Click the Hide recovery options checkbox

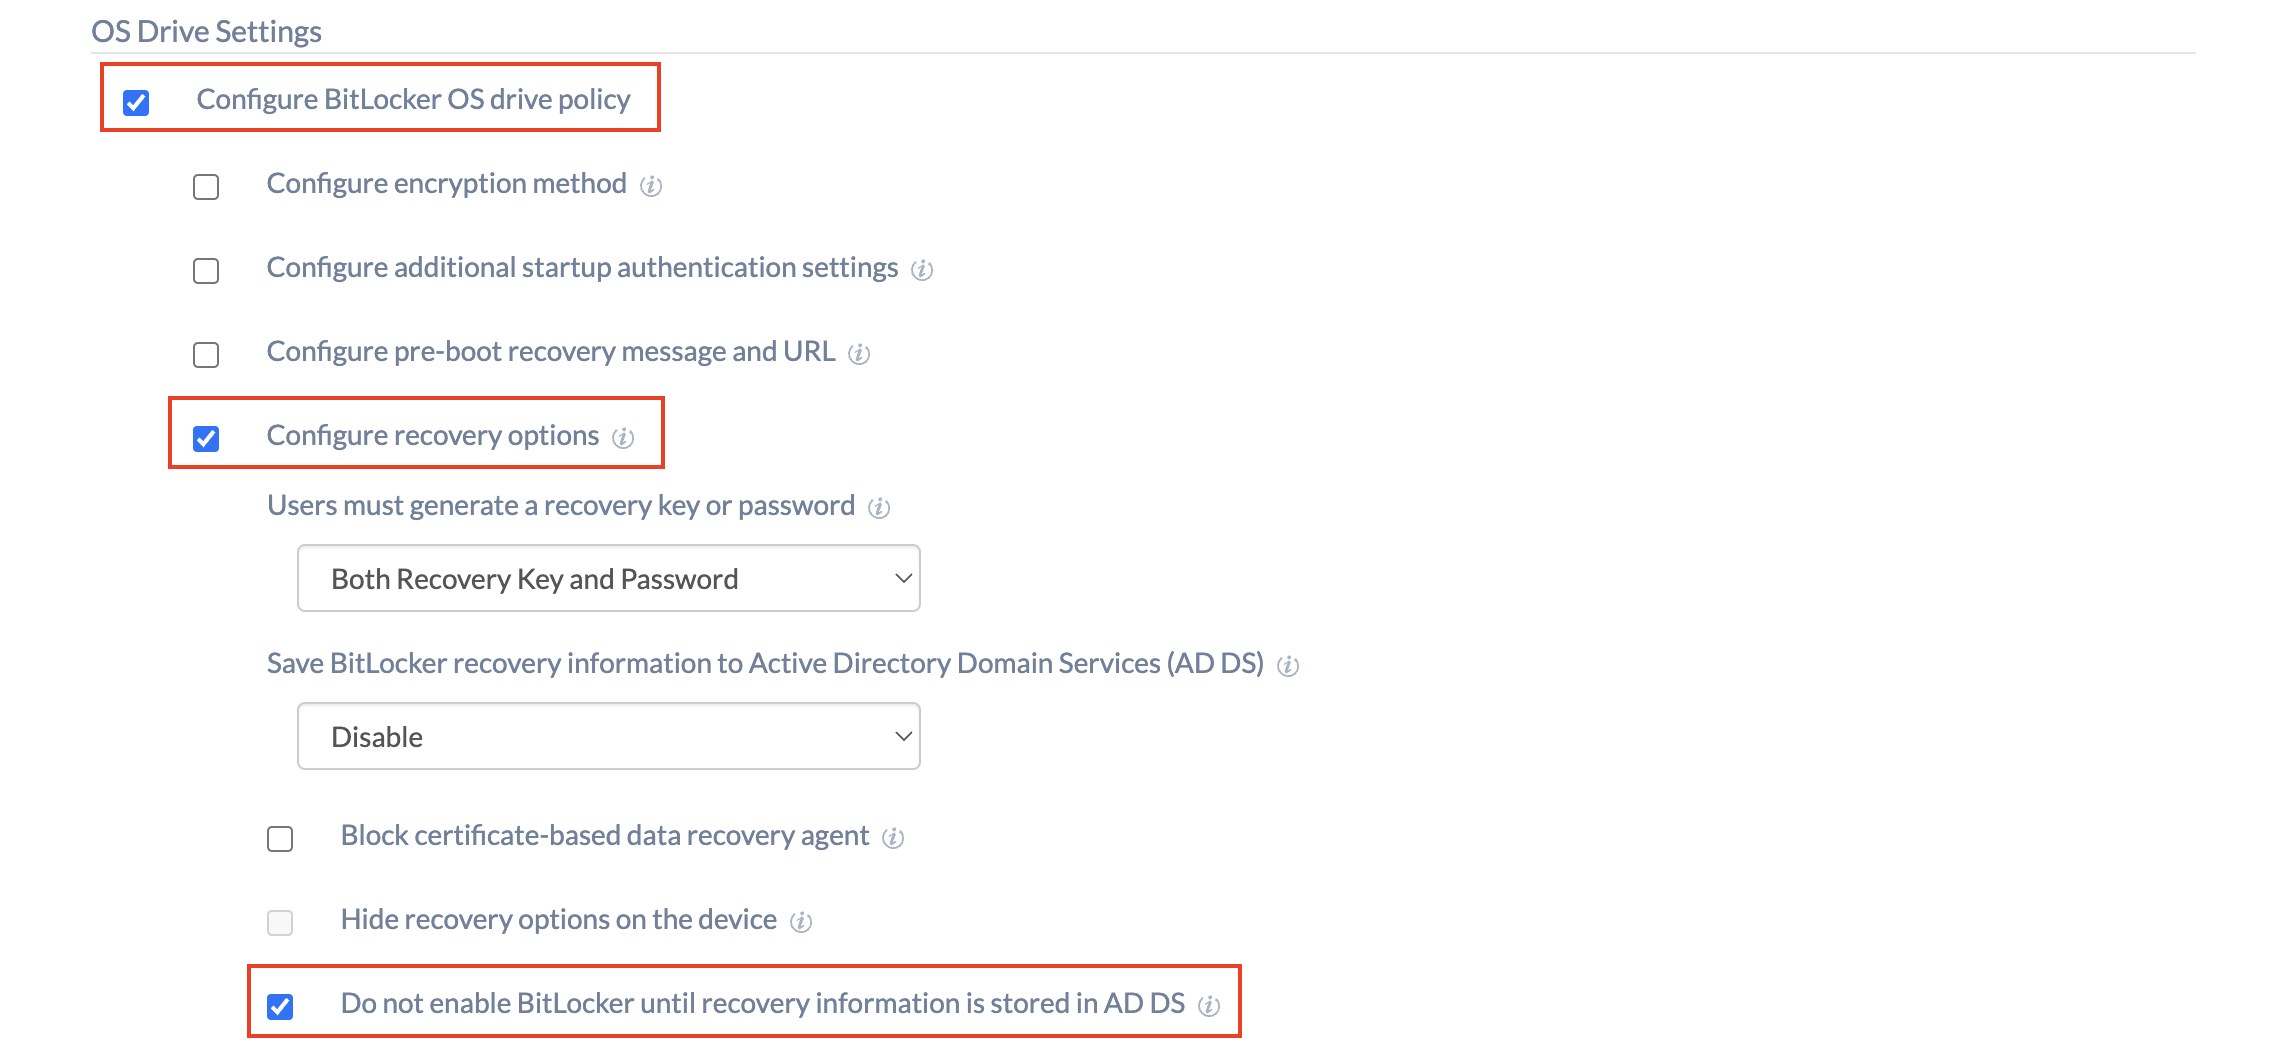280,922
